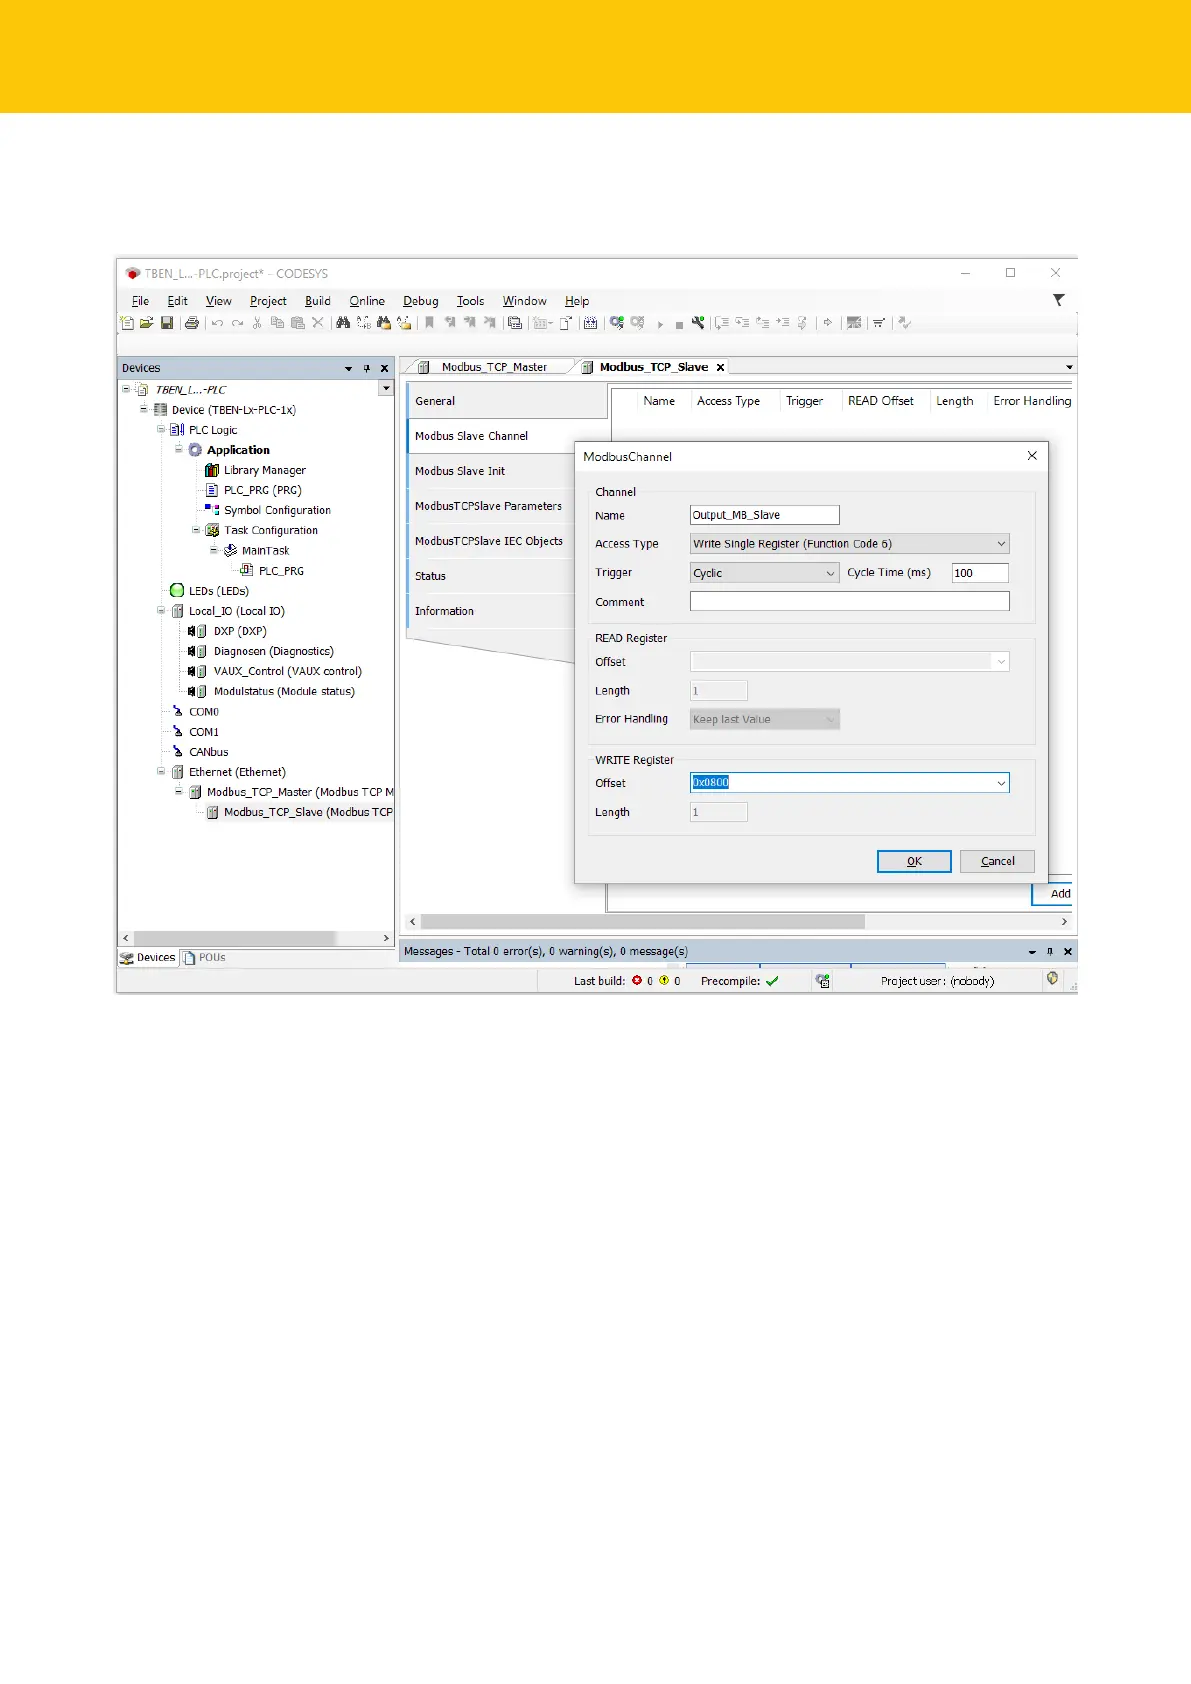Open the Tools menu
Viewport: 1191px width, 1684px height.
point(470,301)
